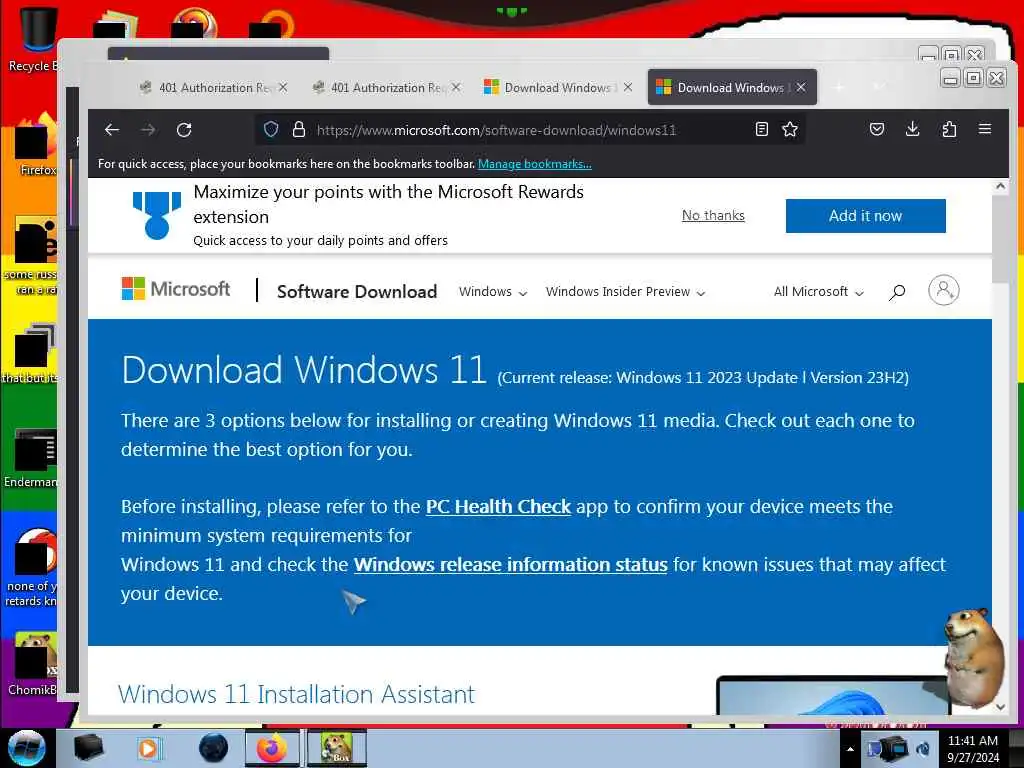Open the Recycle Bin desktop icon

point(32,39)
